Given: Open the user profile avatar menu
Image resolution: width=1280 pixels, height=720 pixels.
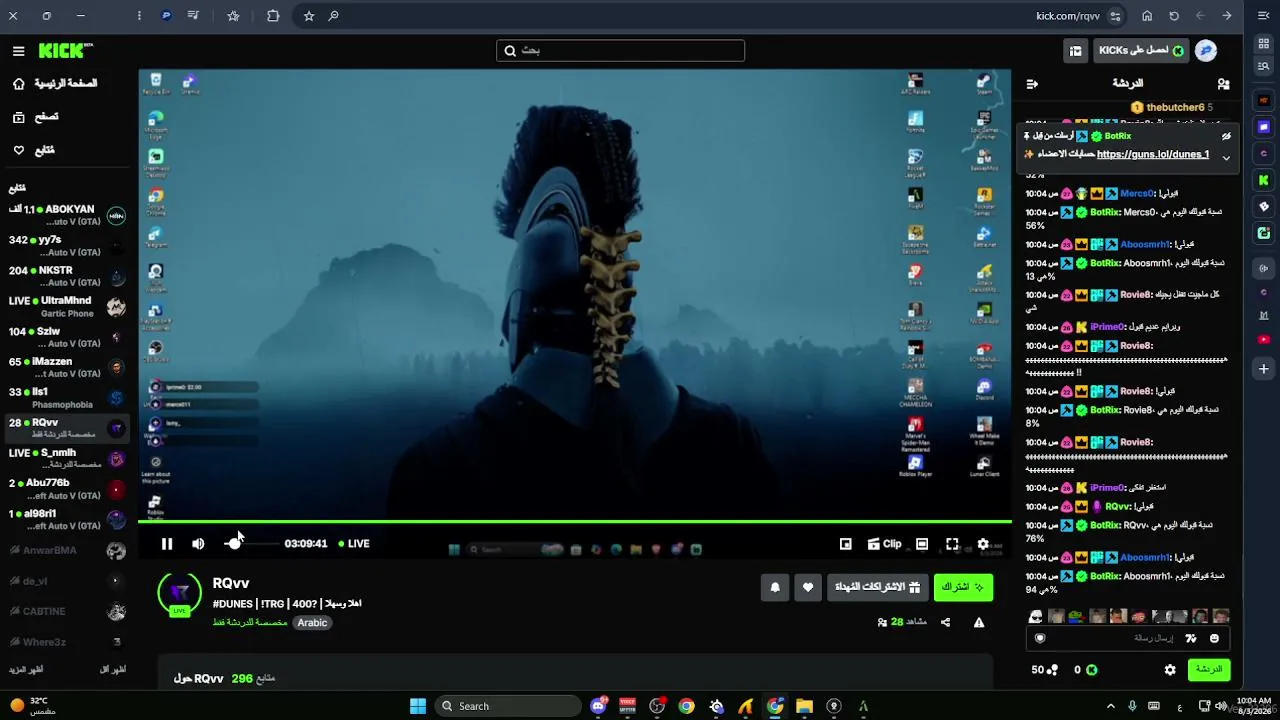Looking at the screenshot, I should [x=1206, y=51].
